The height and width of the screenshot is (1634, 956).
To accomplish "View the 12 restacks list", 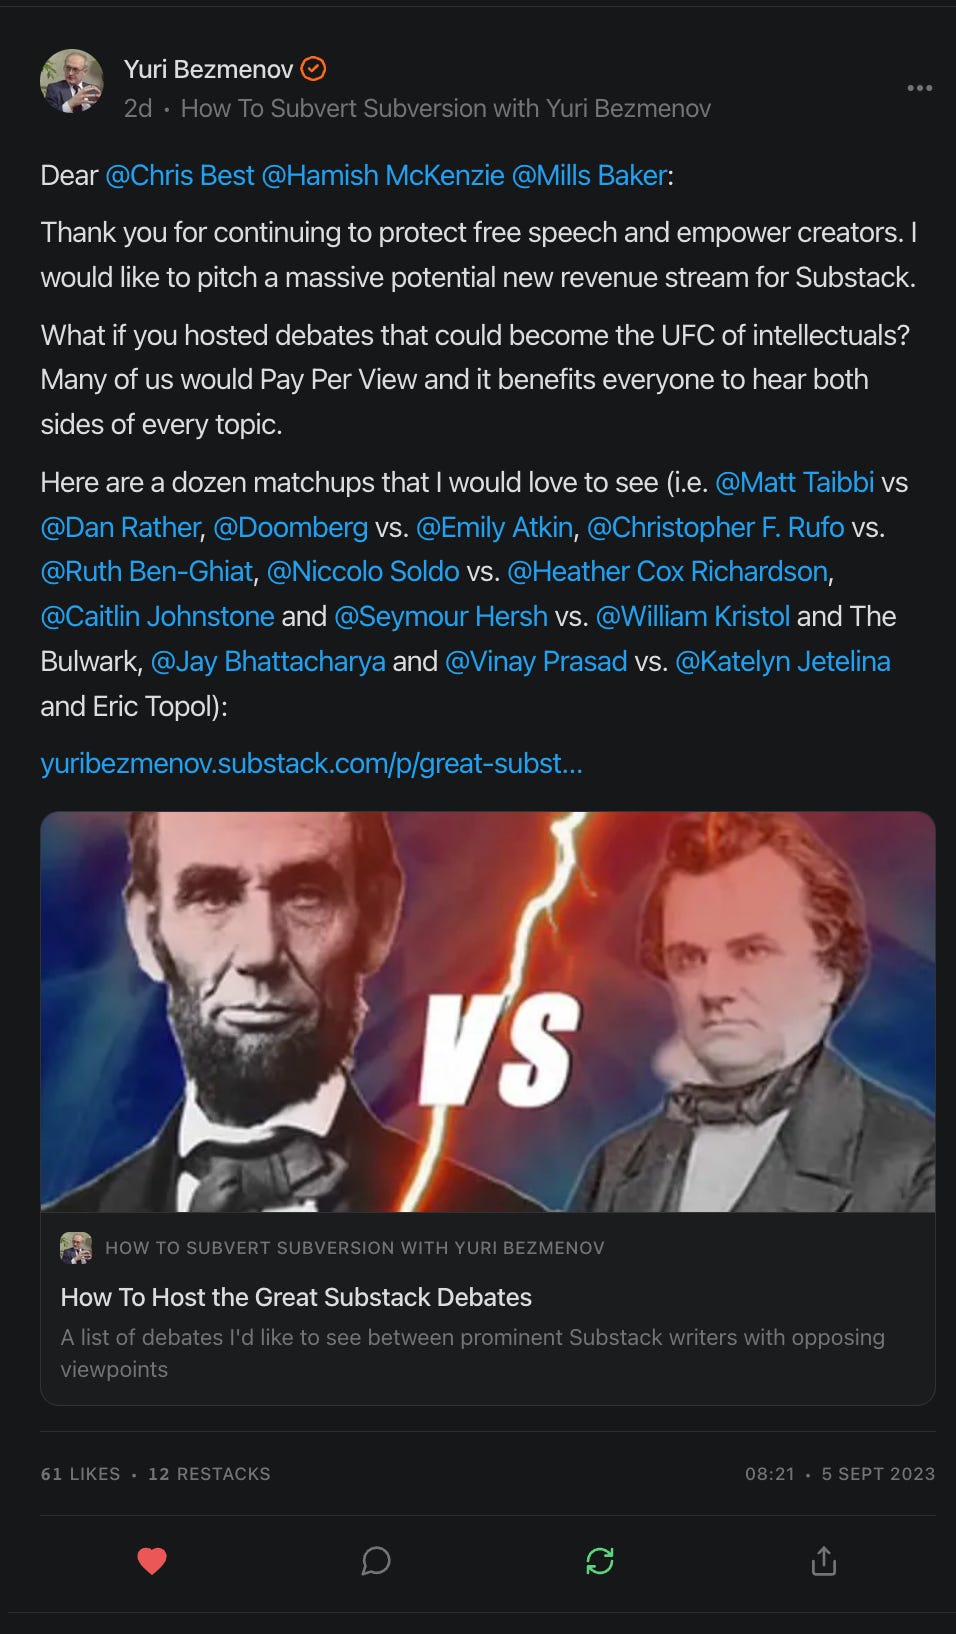I will [208, 1473].
